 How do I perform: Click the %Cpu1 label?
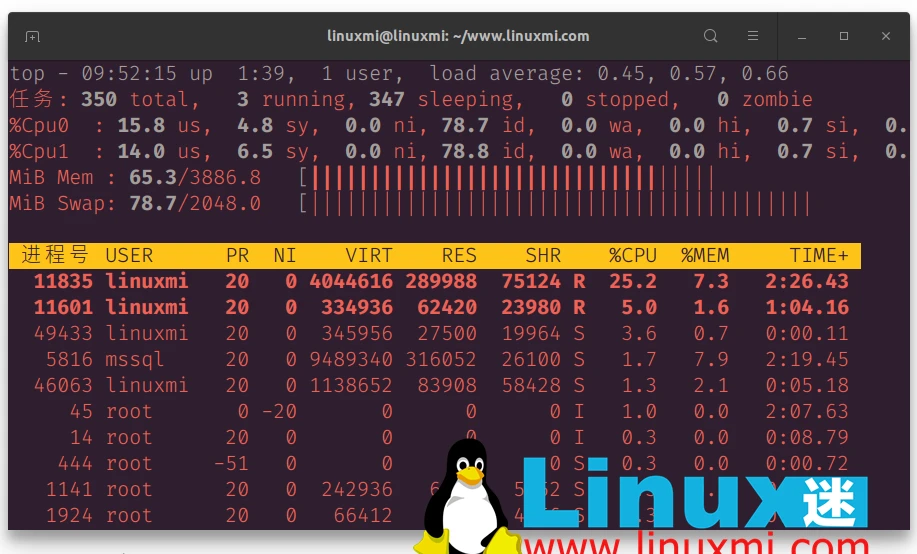click(39, 152)
